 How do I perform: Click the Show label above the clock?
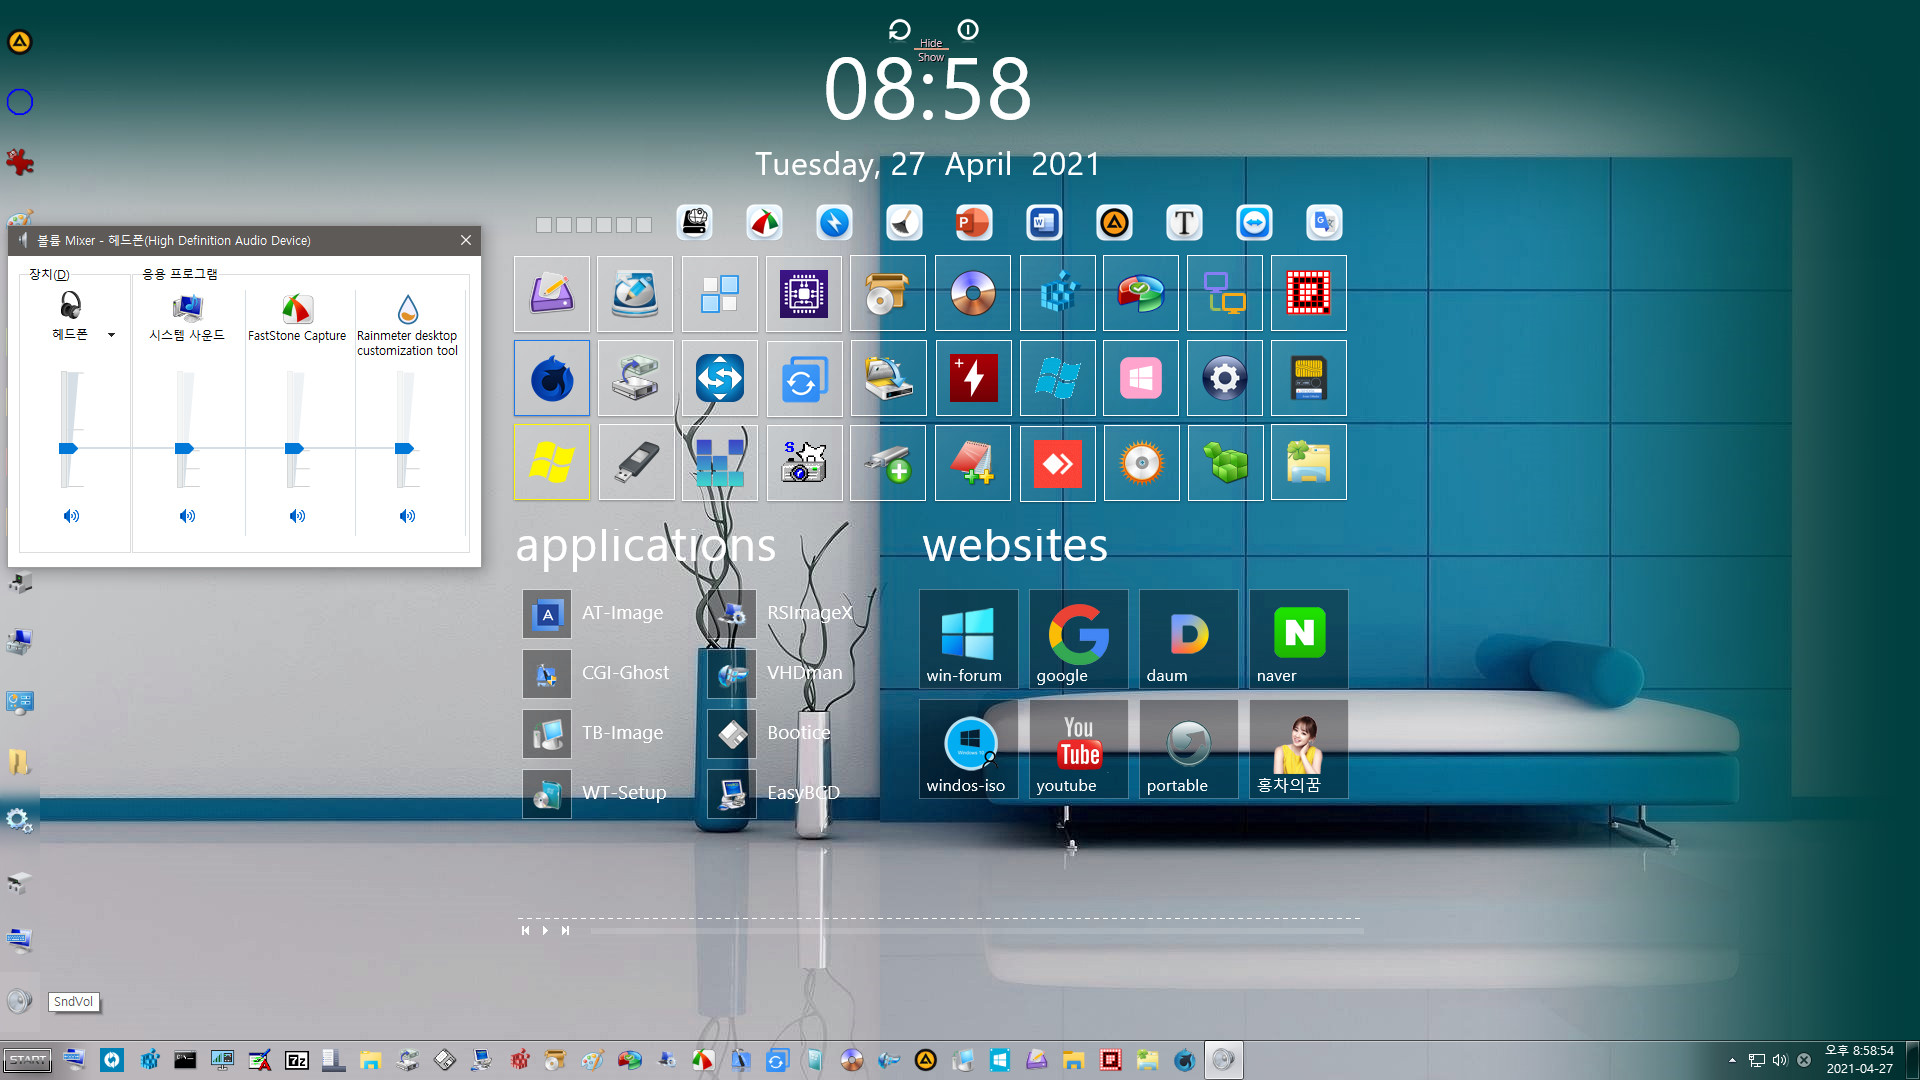tap(931, 57)
